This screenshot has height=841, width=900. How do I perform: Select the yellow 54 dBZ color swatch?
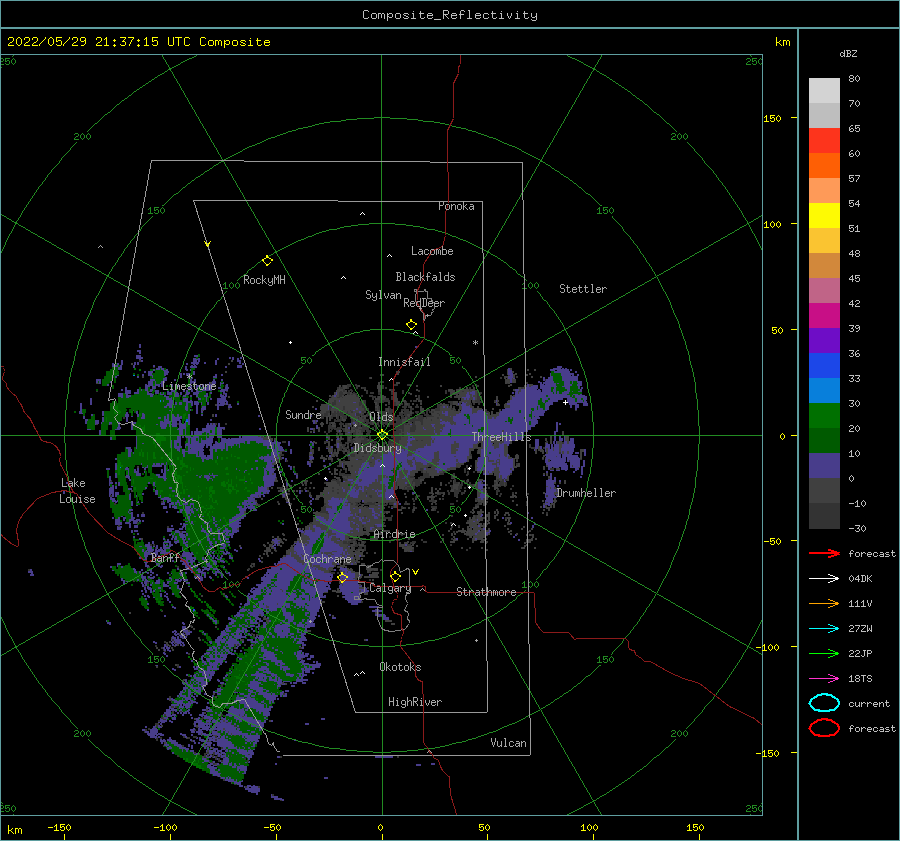(x=824, y=216)
